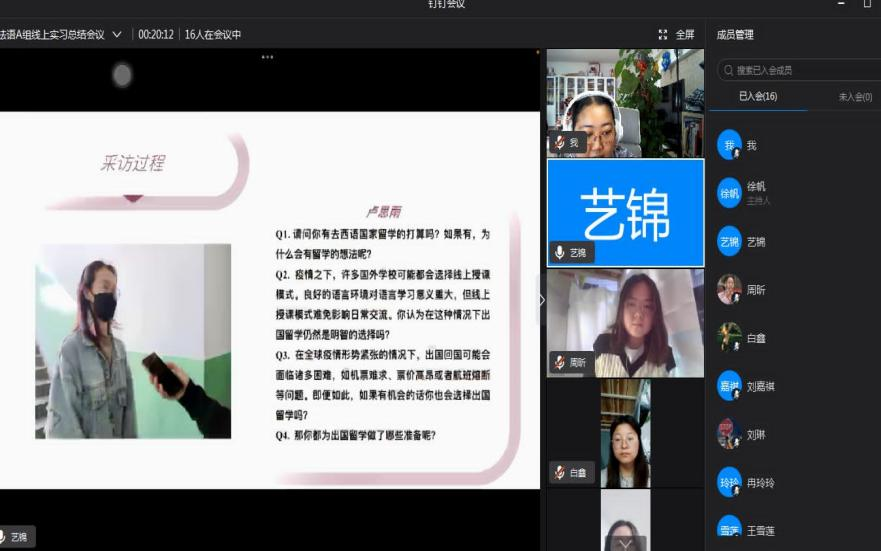Select the 艺锦 blue video tile

click(625, 212)
